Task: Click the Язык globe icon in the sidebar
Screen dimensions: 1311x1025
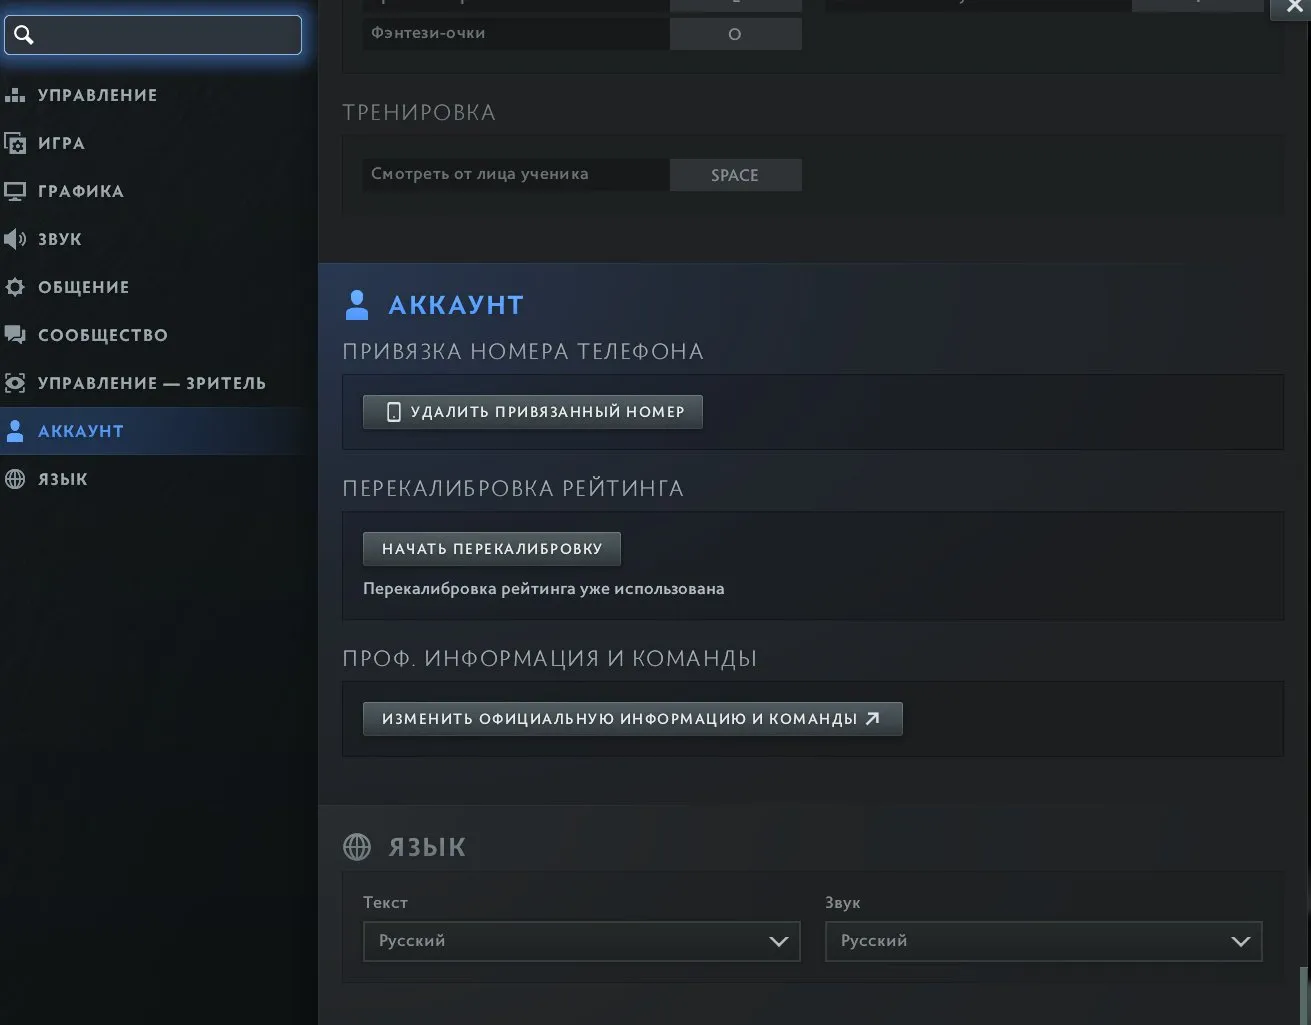Action: [x=15, y=479]
